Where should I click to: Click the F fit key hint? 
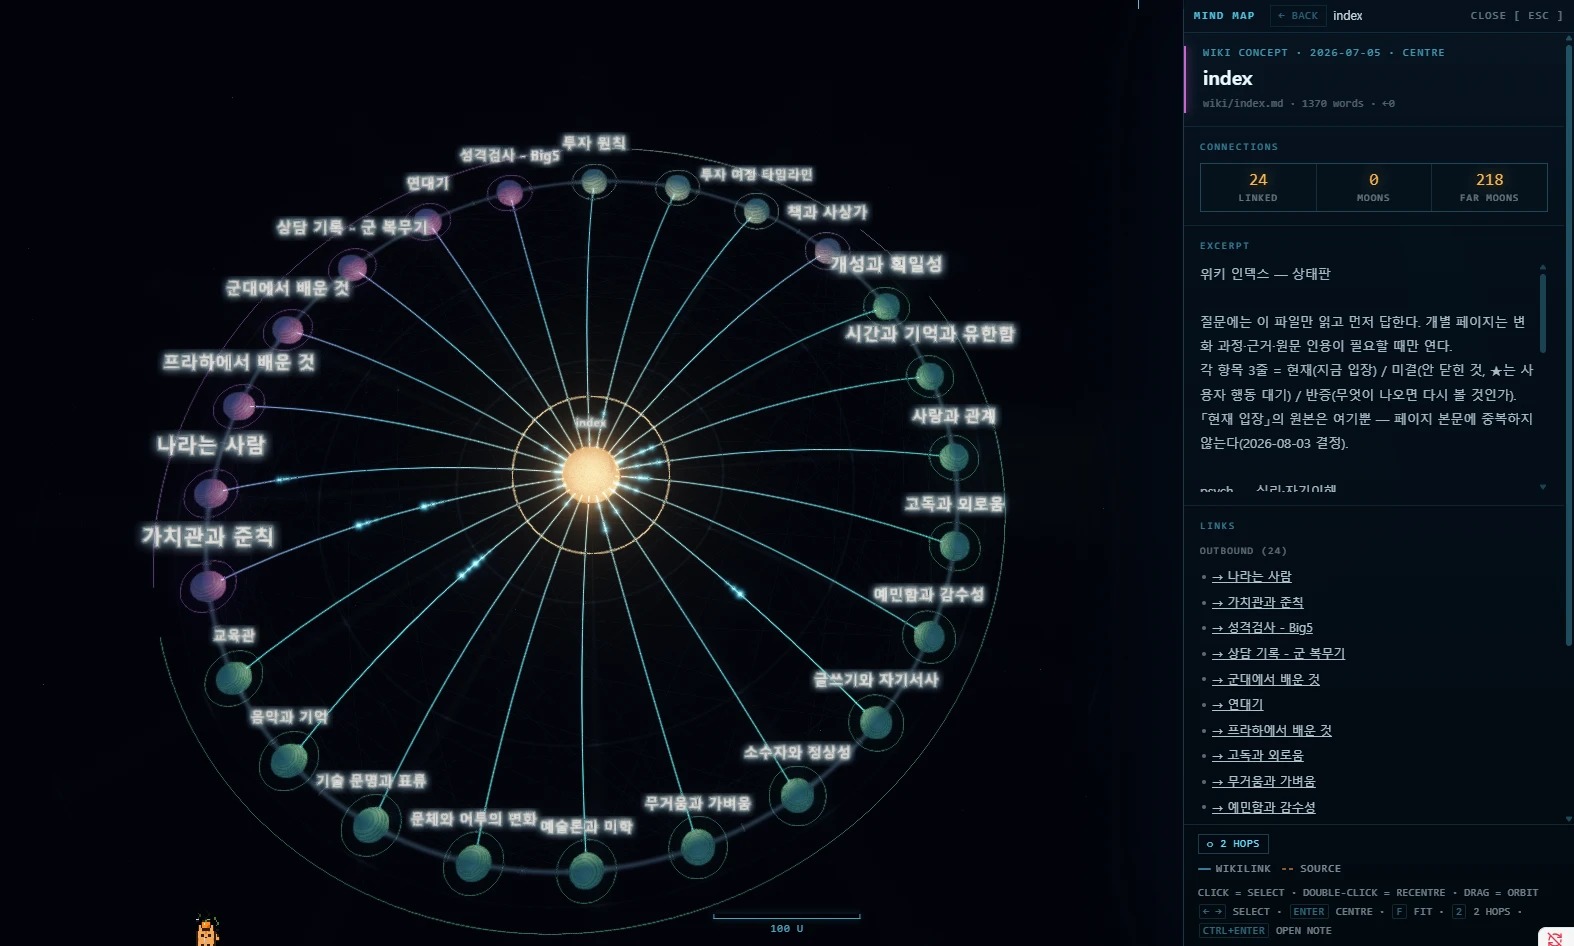(1399, 912)
